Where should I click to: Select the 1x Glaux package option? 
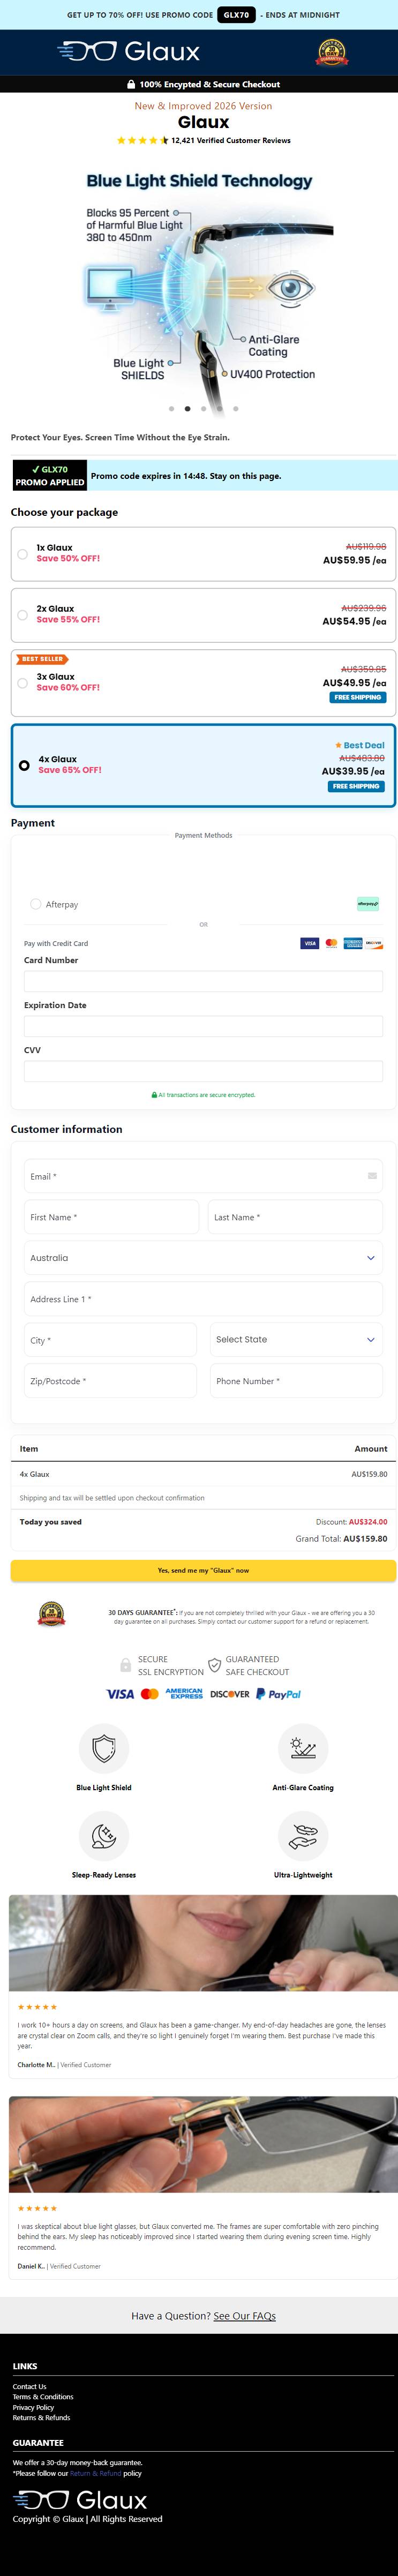click(x=203, y=553)
